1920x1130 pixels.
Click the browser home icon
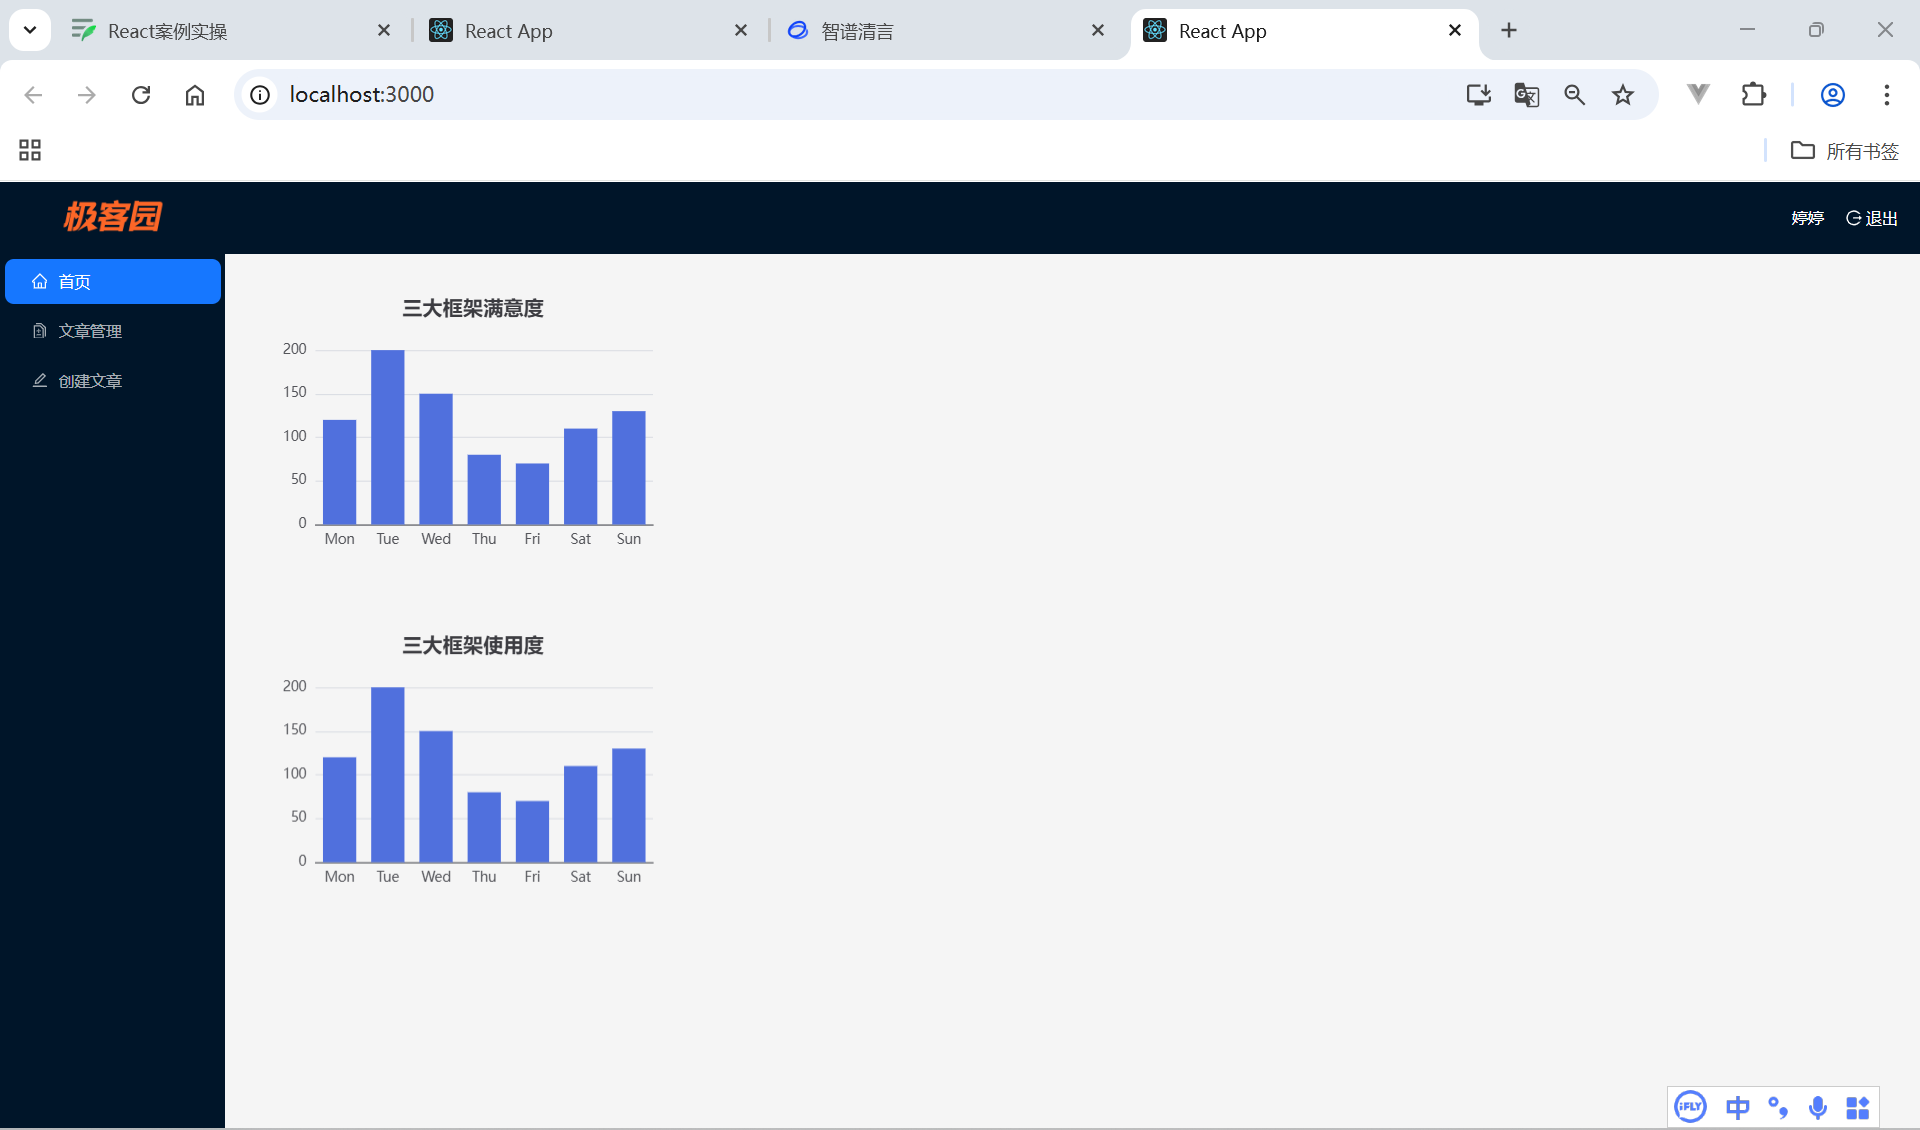pyautogui.click(x=195, y=95)
